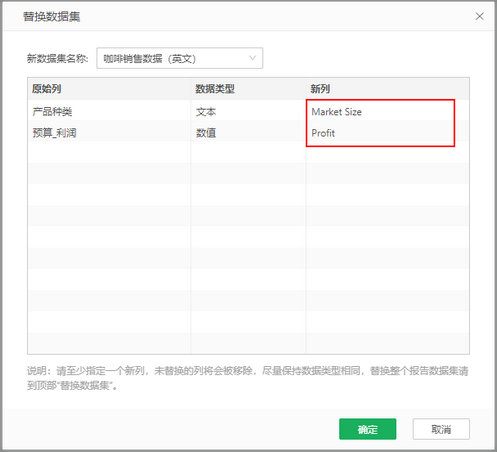Click the 原始列 column header
Viewport: 497px width, 452px height.
click(x=109, y=89)
